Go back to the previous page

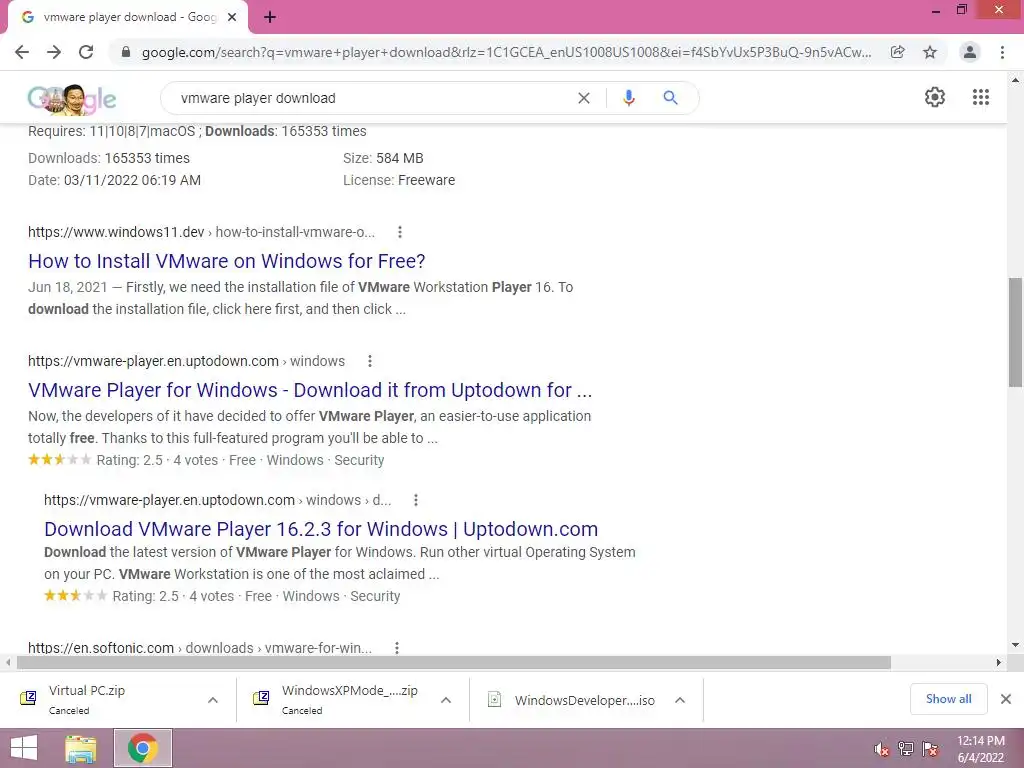22,52
